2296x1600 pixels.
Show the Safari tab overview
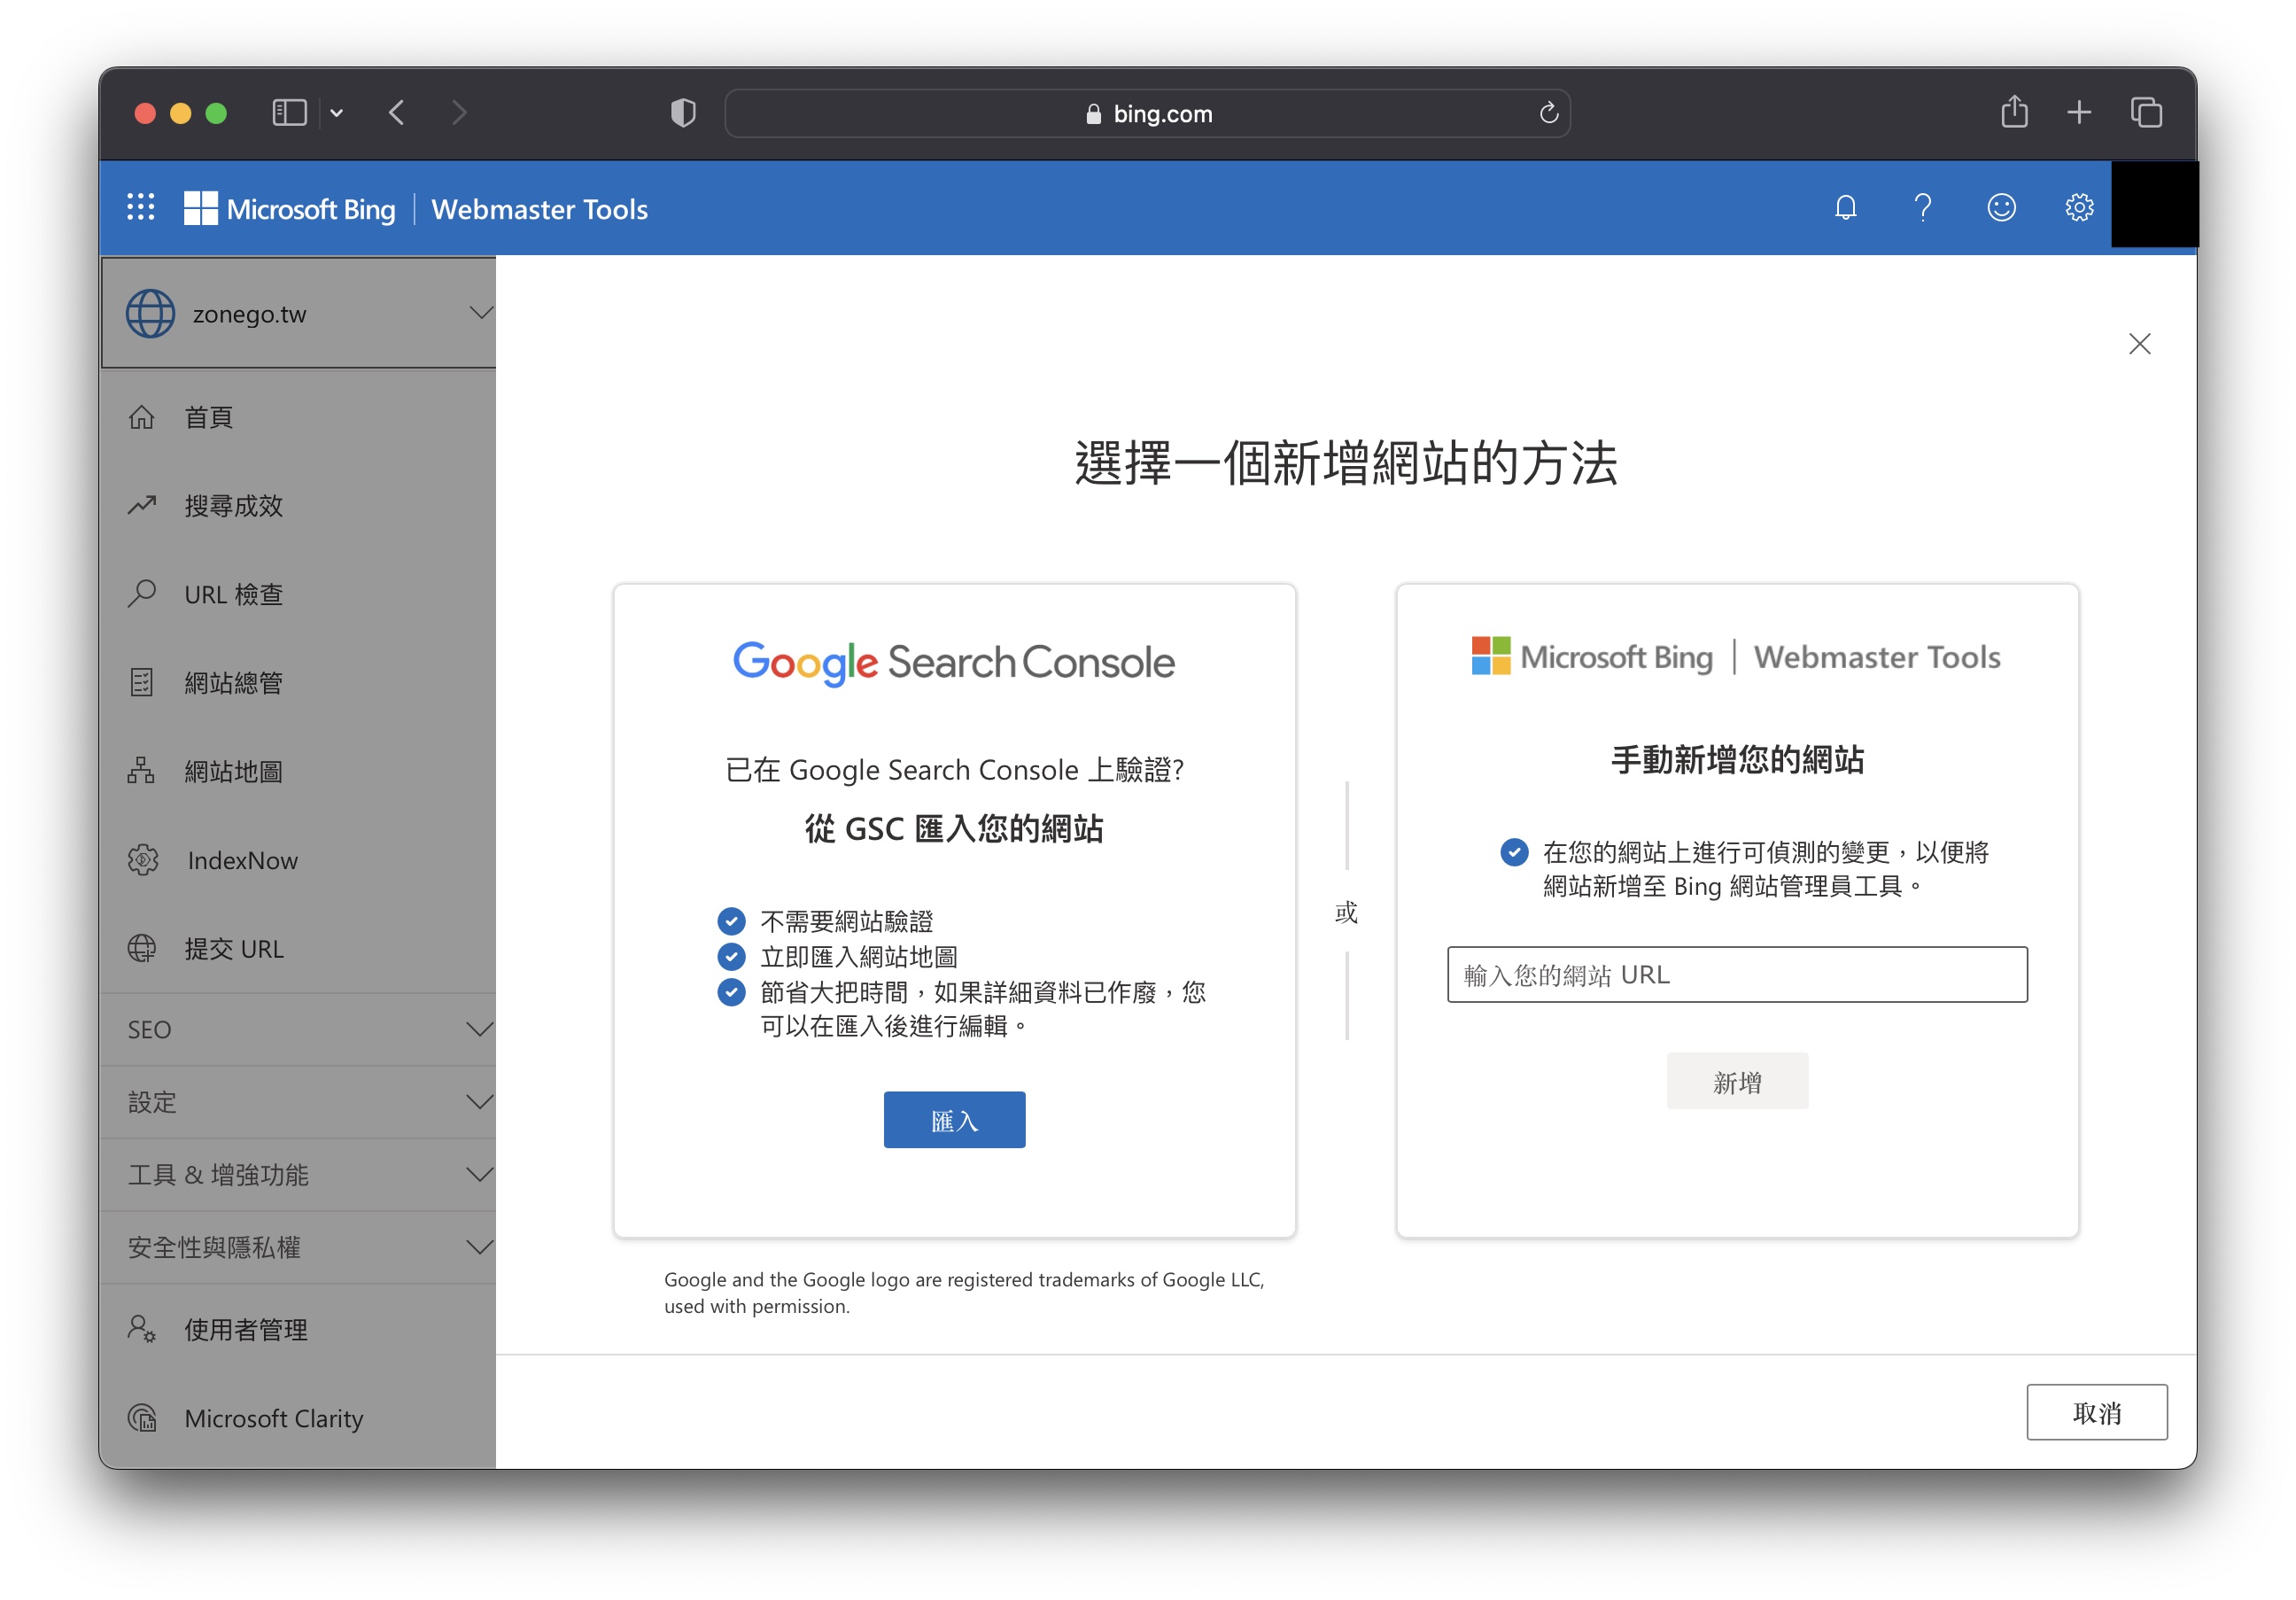(x=2146, y=113)
